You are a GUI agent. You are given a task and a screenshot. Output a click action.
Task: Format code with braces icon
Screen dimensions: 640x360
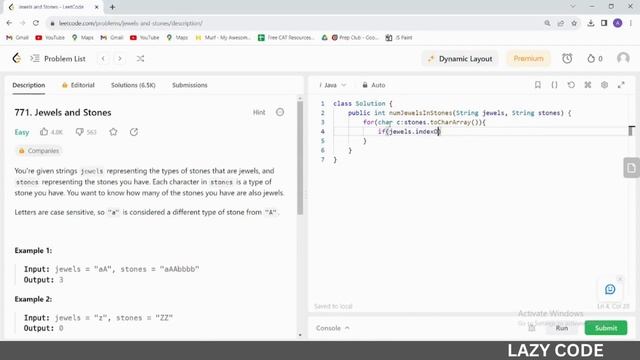(x=554, y=84)
